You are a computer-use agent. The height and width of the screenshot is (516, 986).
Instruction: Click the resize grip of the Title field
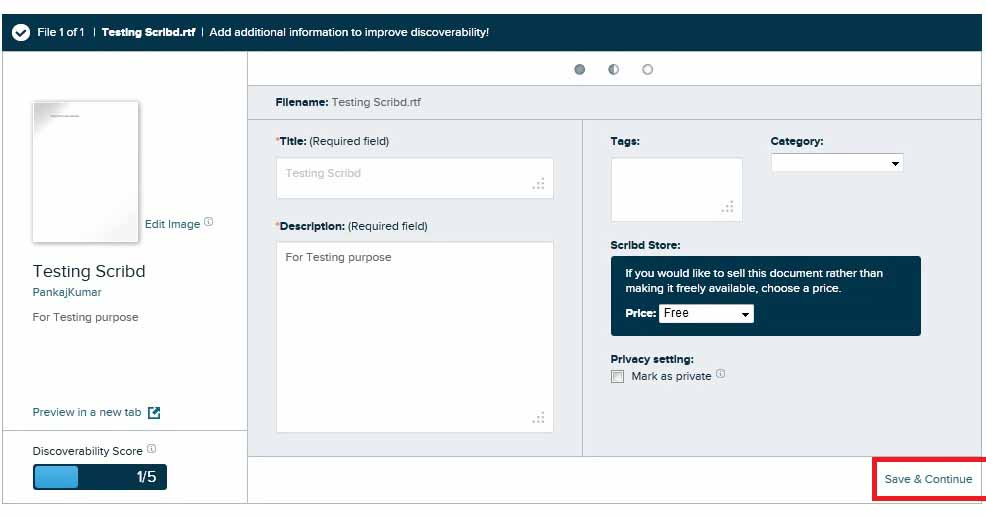click(539, 184)
